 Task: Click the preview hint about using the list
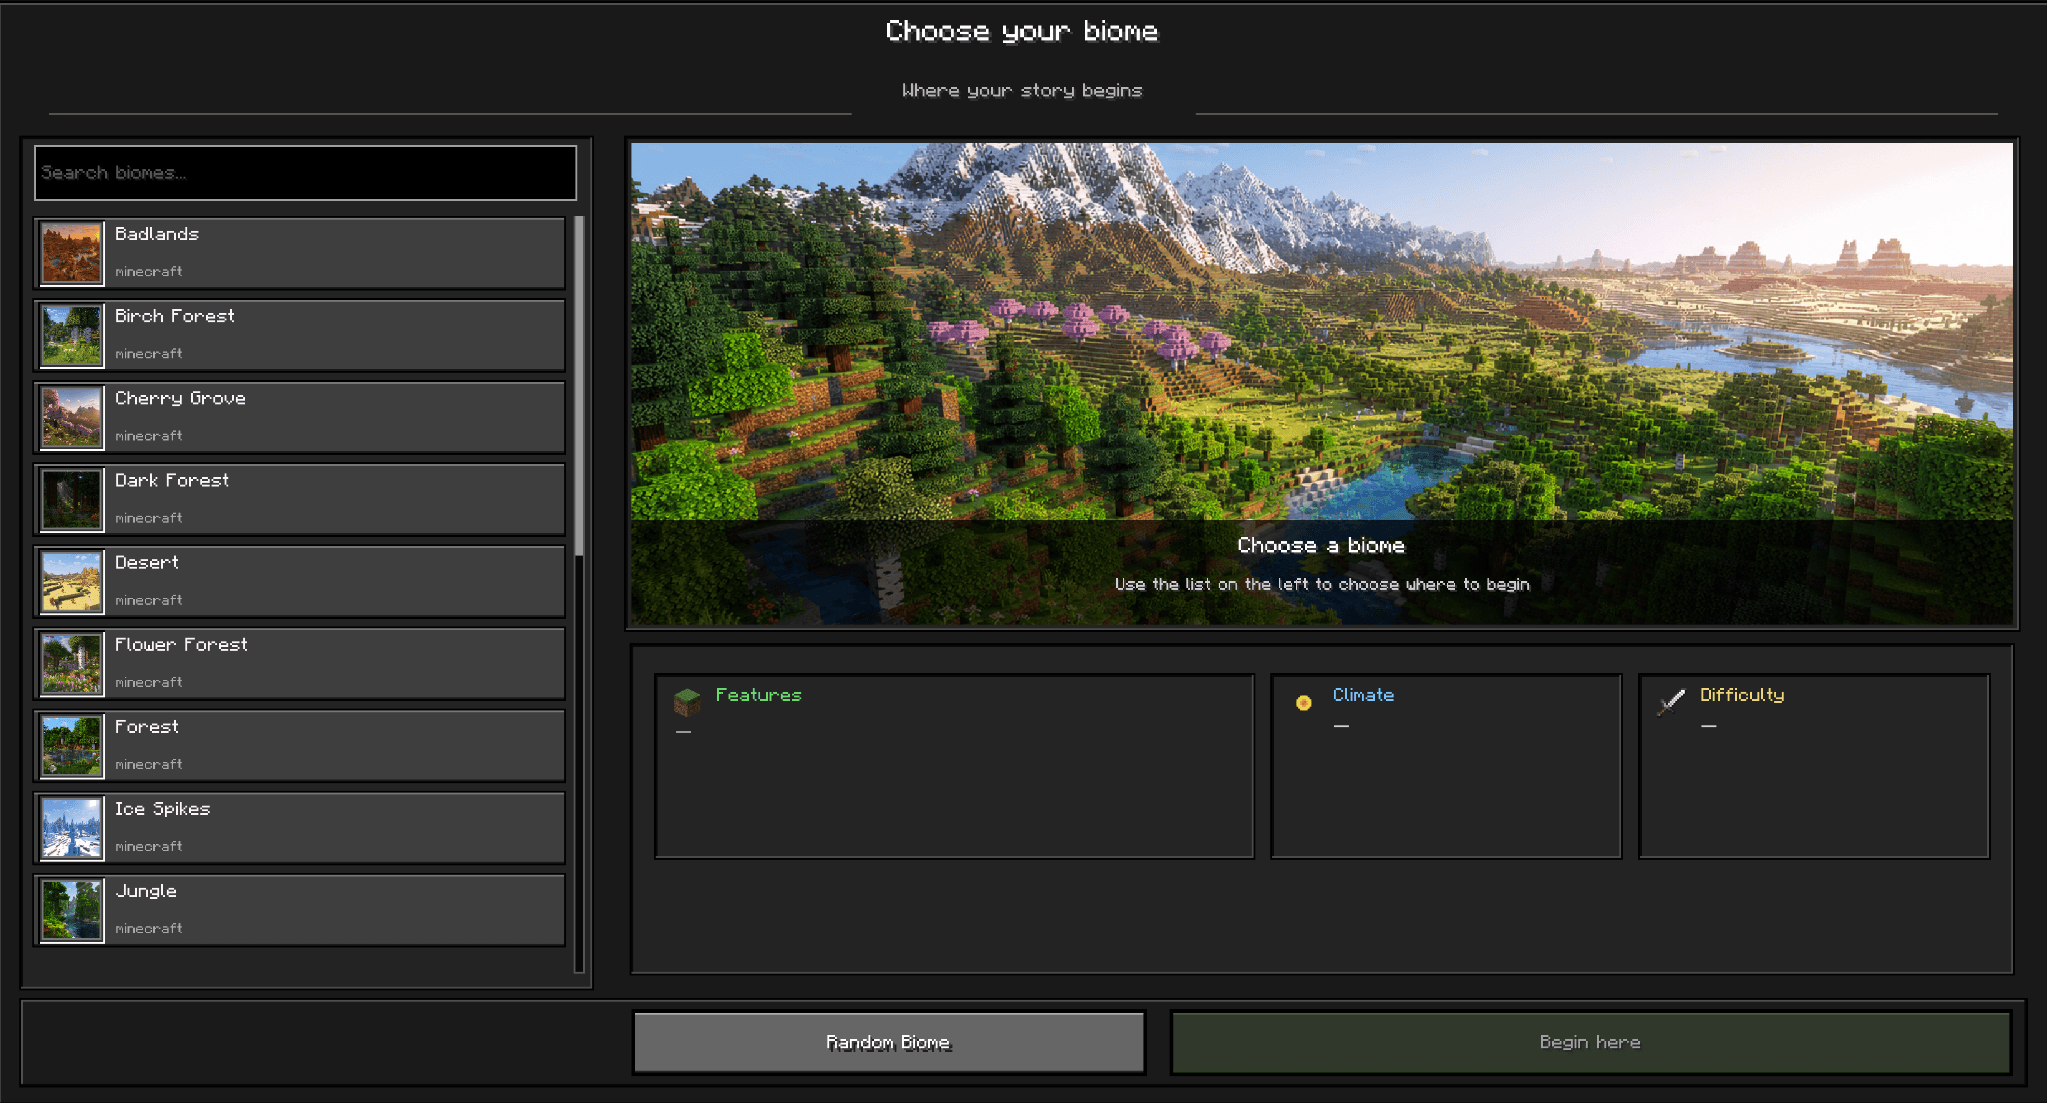coord(1322,584)
